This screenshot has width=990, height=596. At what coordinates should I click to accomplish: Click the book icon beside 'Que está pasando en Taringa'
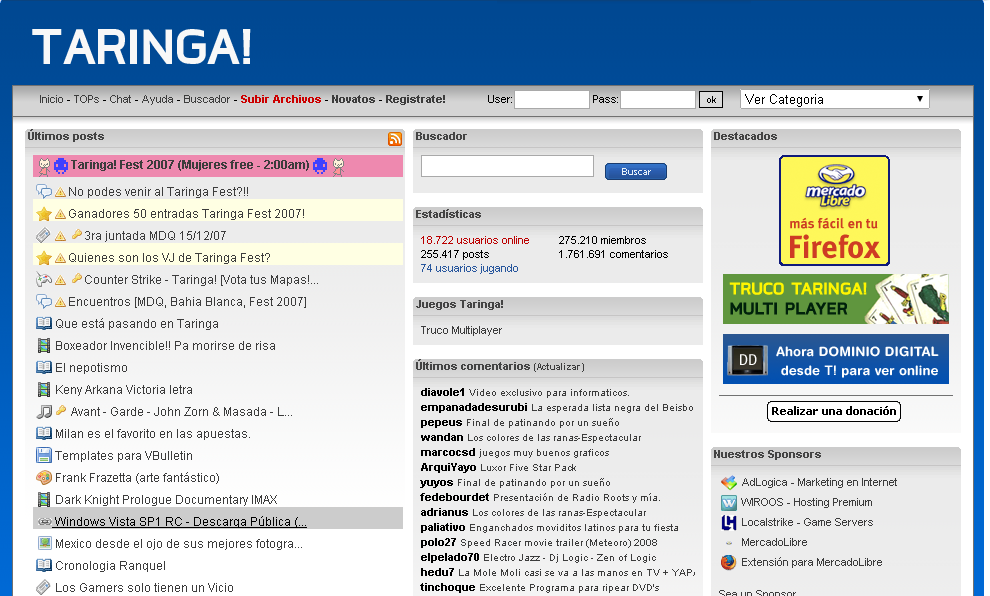[x=44, y=323]
